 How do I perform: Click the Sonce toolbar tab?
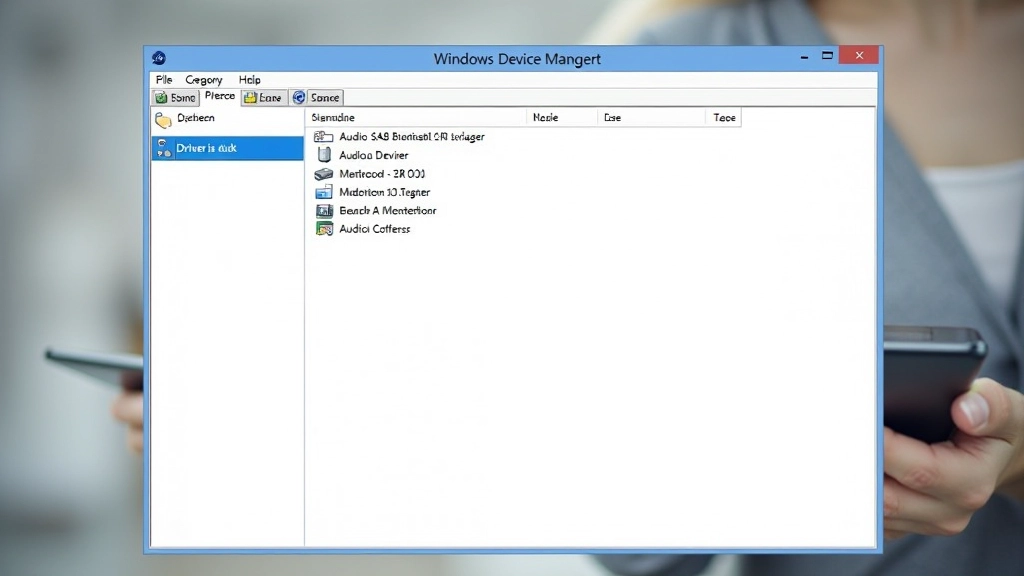317,97
